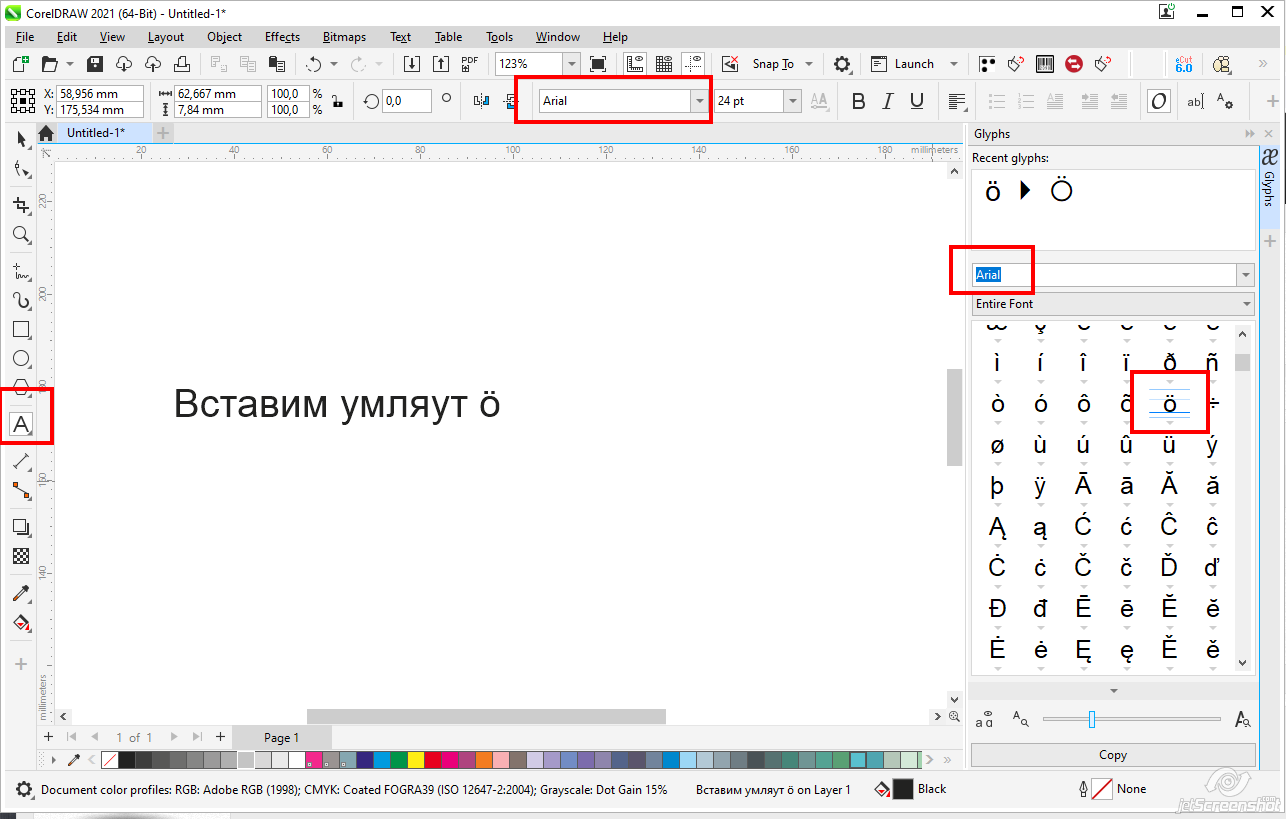Select the Text tool in the toolbox
1286x819 pixels.
[21, 424]
